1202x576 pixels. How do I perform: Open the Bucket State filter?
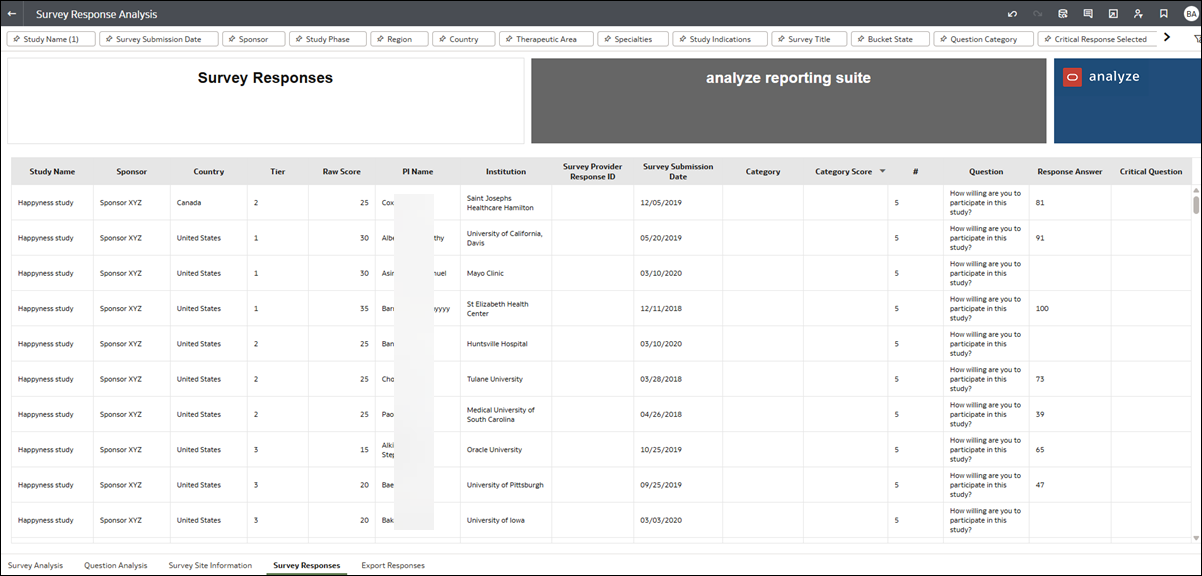click(890, 39)
